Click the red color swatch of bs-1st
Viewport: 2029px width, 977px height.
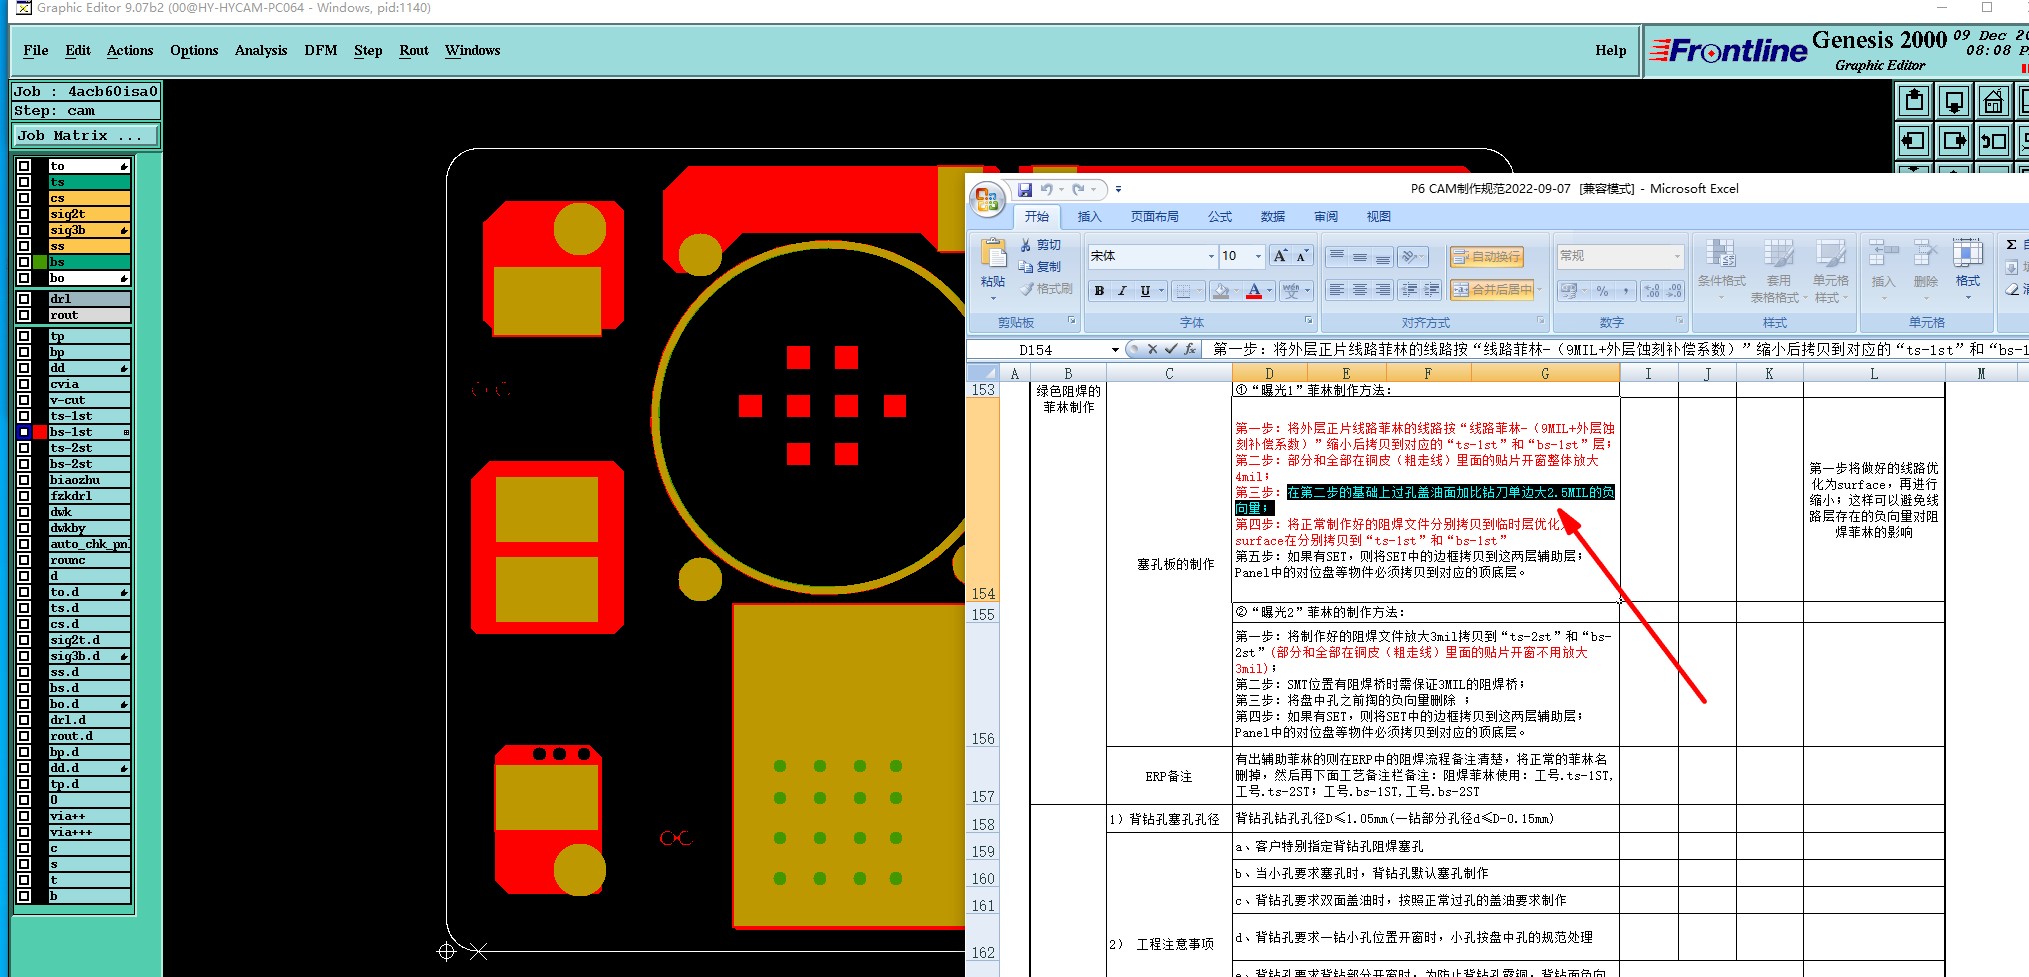(40, 432)
